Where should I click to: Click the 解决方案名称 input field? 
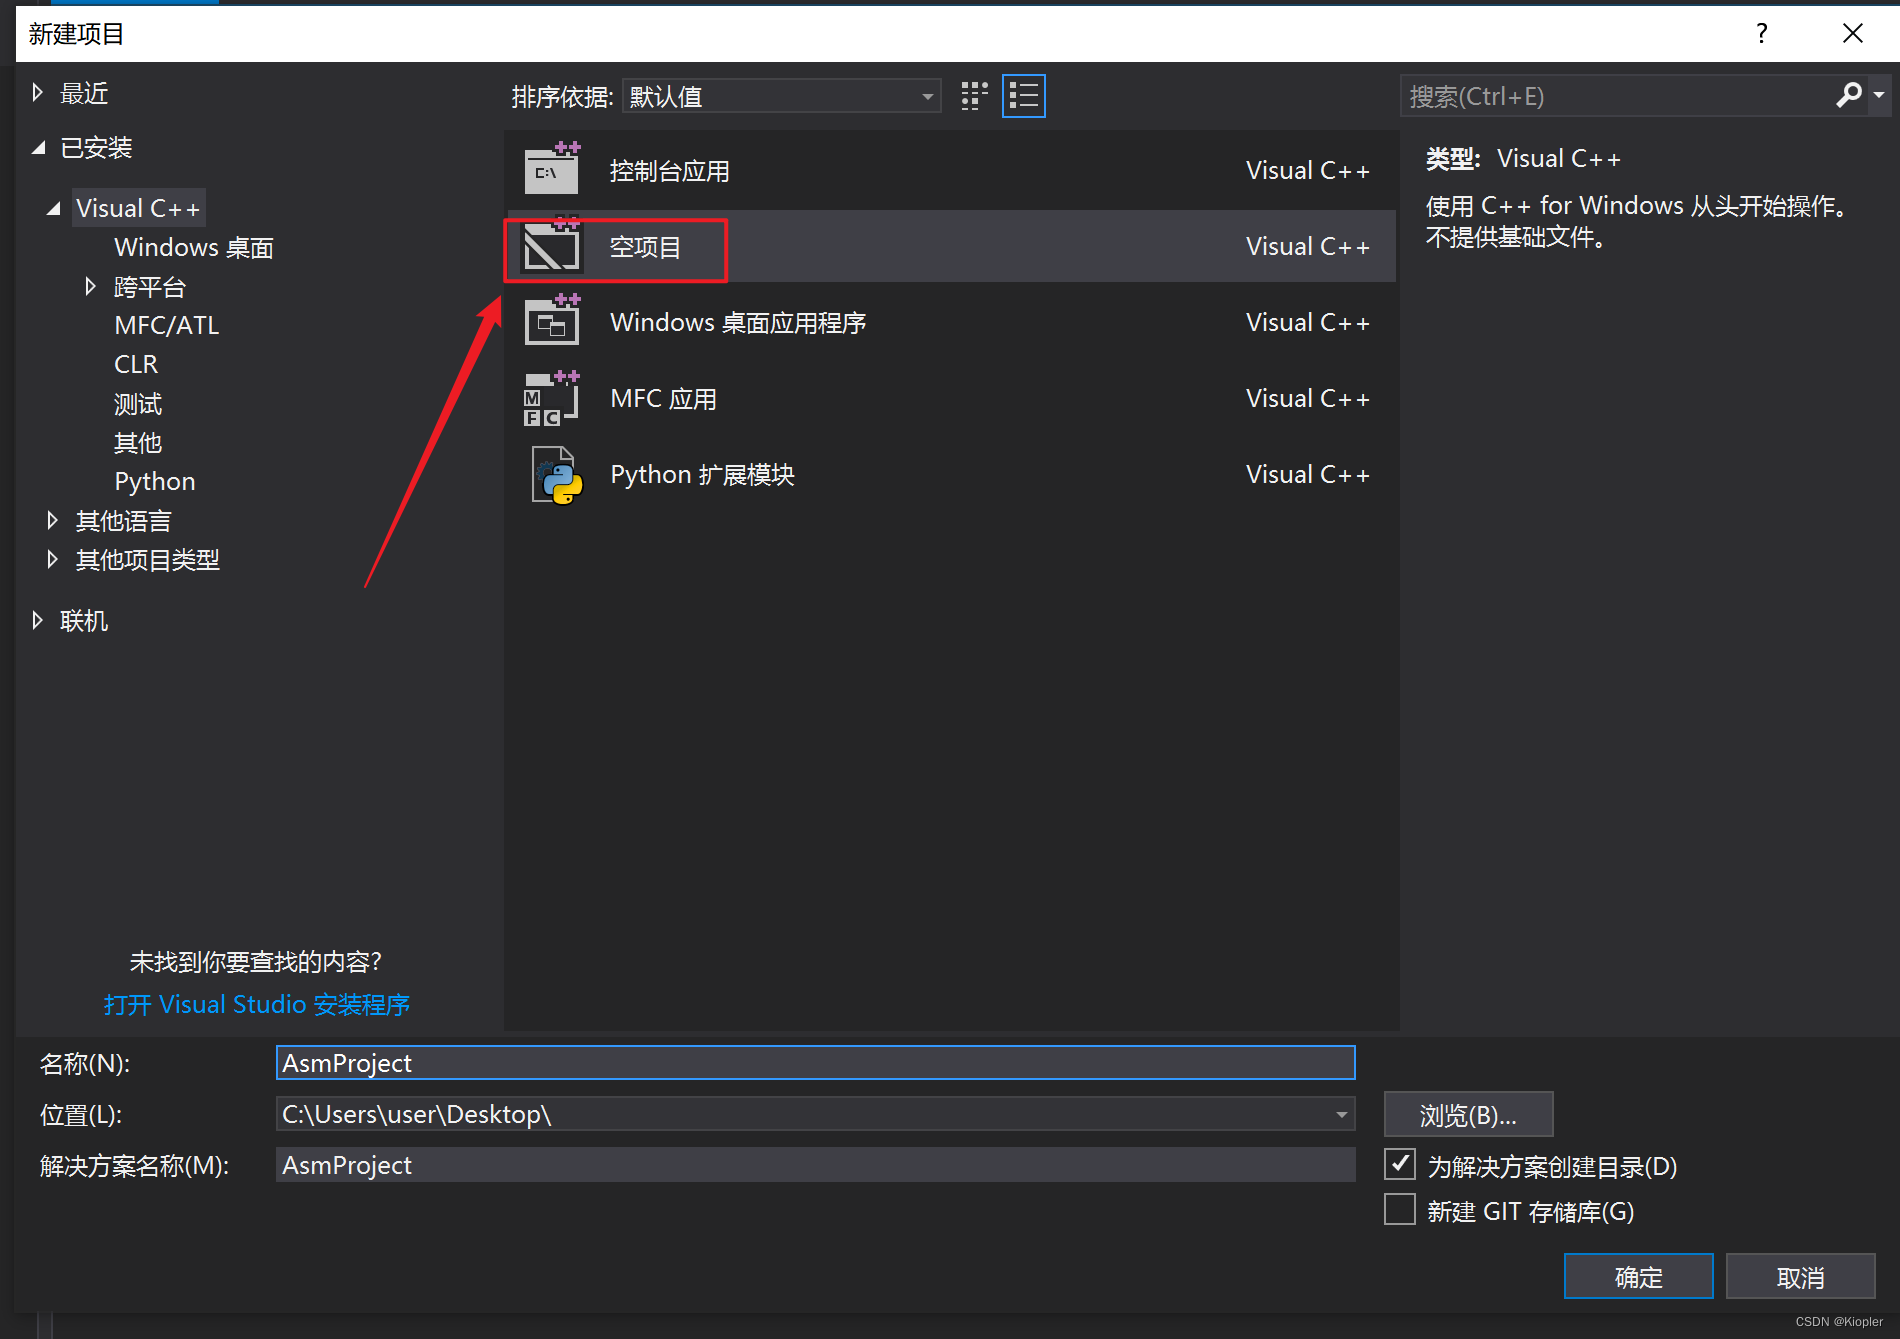pyautogui.click(x=815, y=1164)
